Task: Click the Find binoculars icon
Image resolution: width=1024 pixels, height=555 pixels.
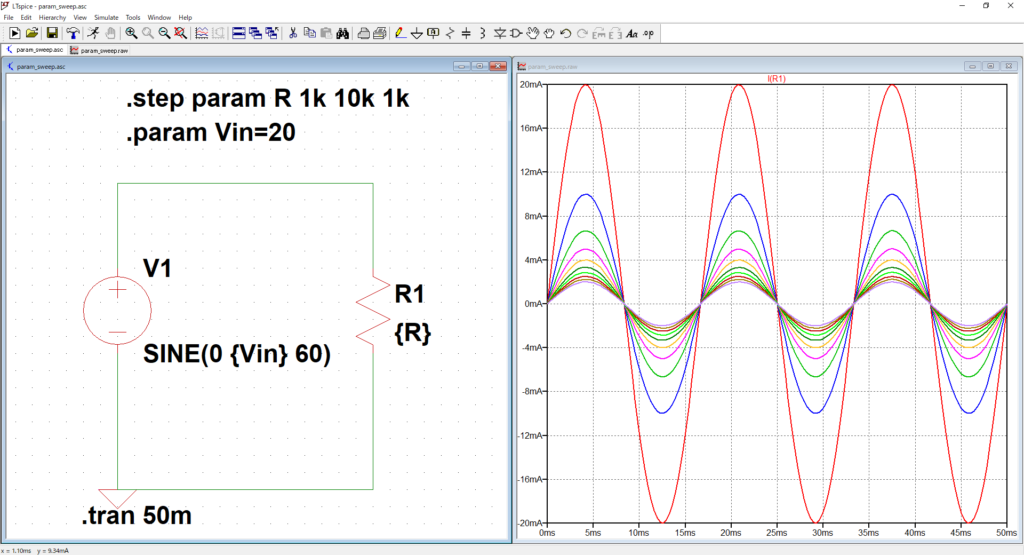Action: pyautogui.click(x=342, y=33)
